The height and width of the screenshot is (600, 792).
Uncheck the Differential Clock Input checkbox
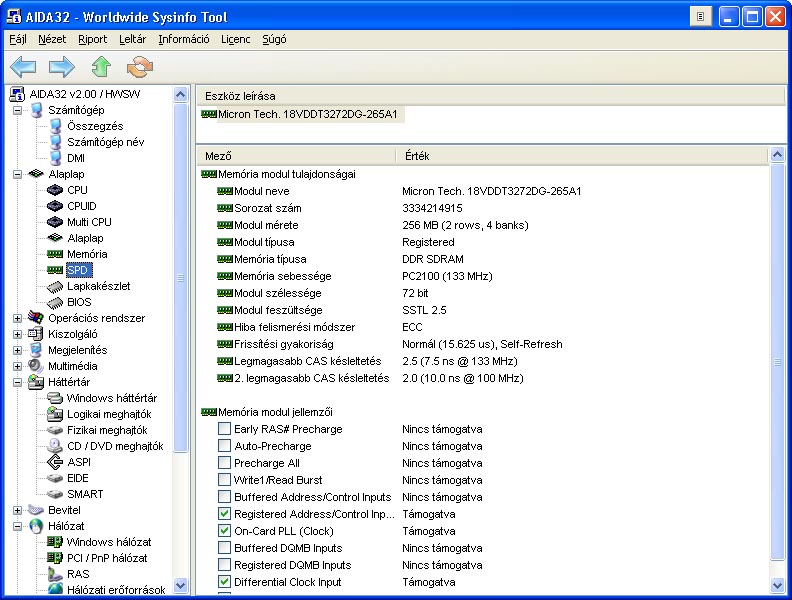(224, 582)
